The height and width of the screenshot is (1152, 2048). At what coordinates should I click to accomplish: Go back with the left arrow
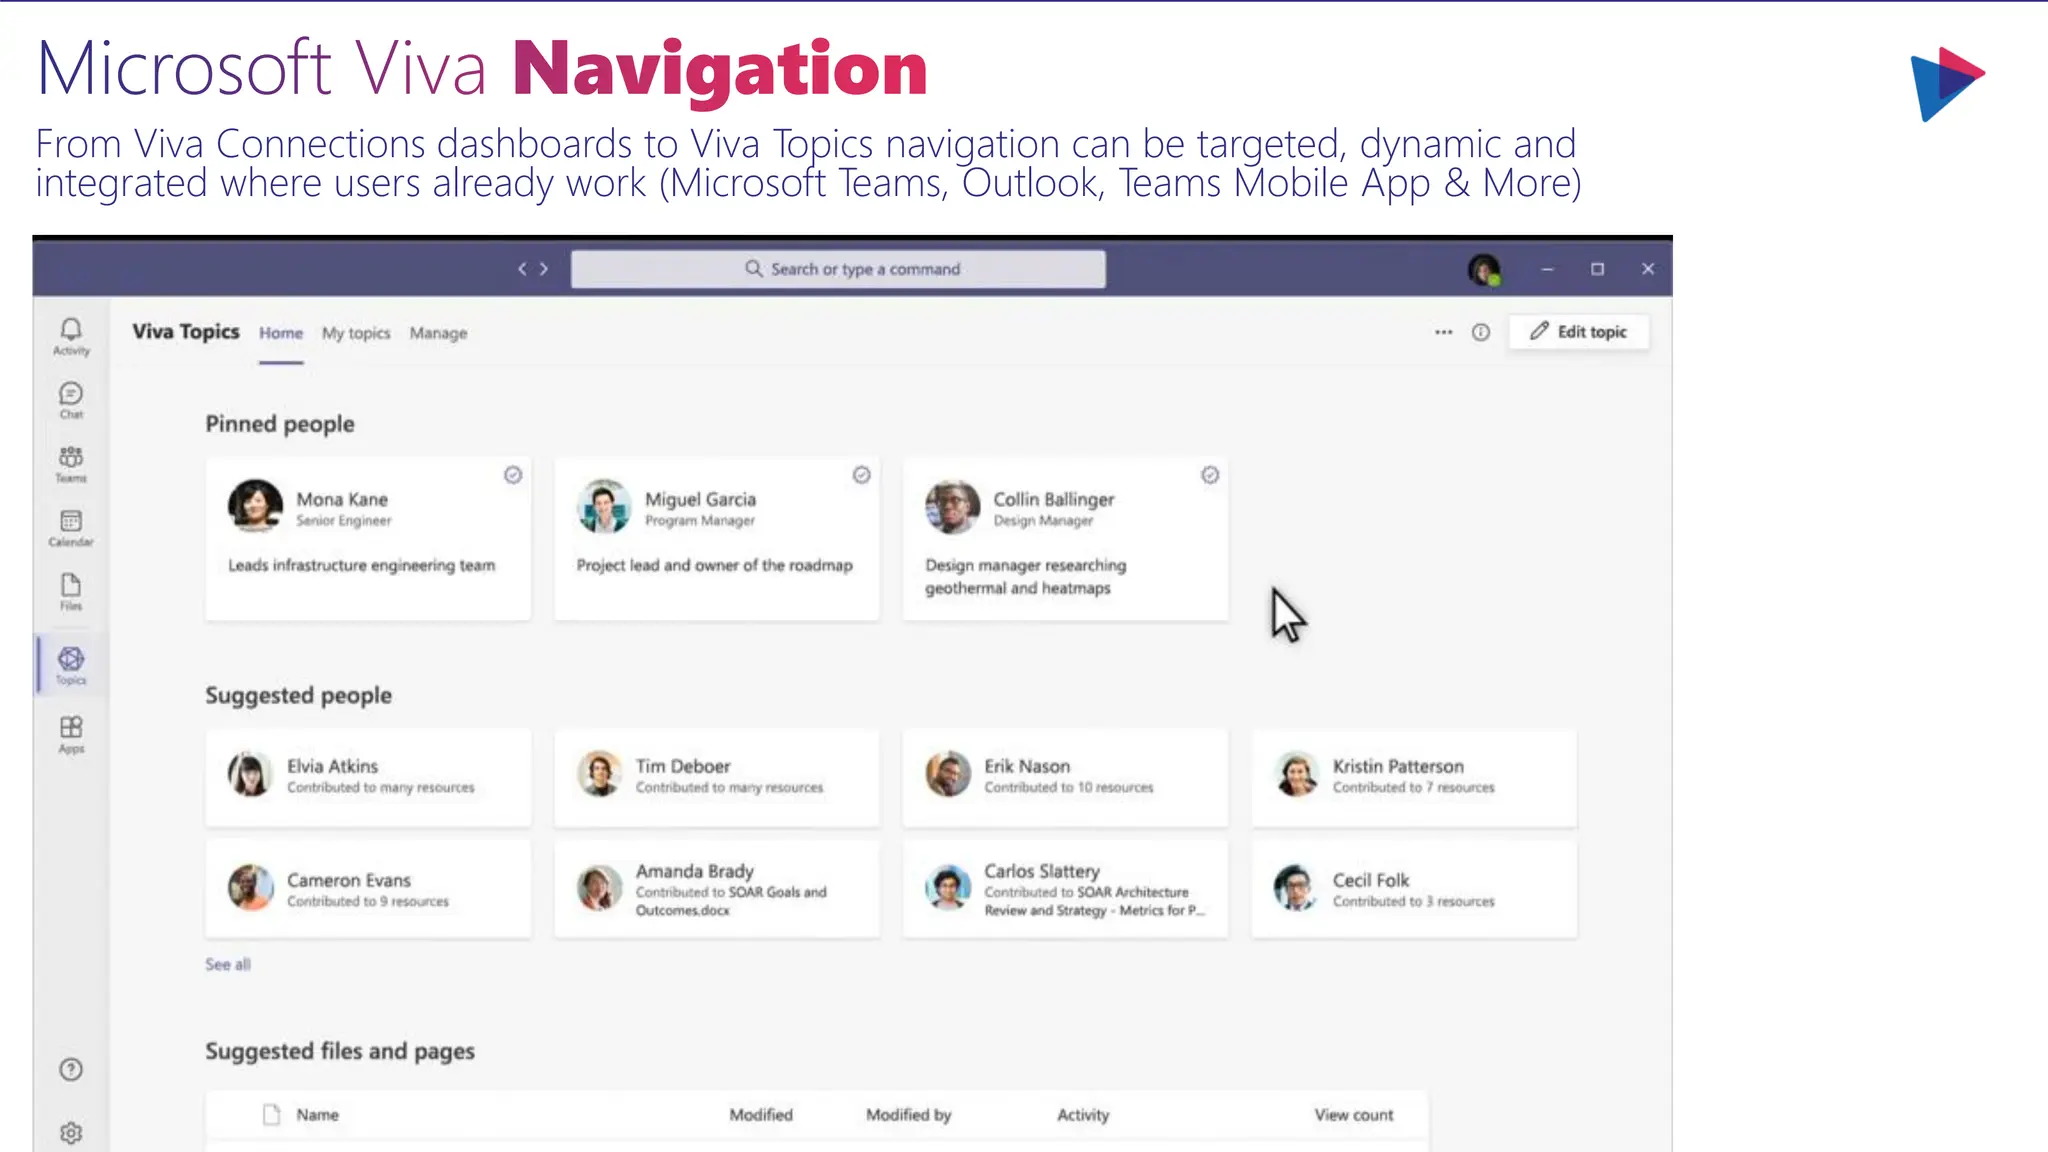522,269
